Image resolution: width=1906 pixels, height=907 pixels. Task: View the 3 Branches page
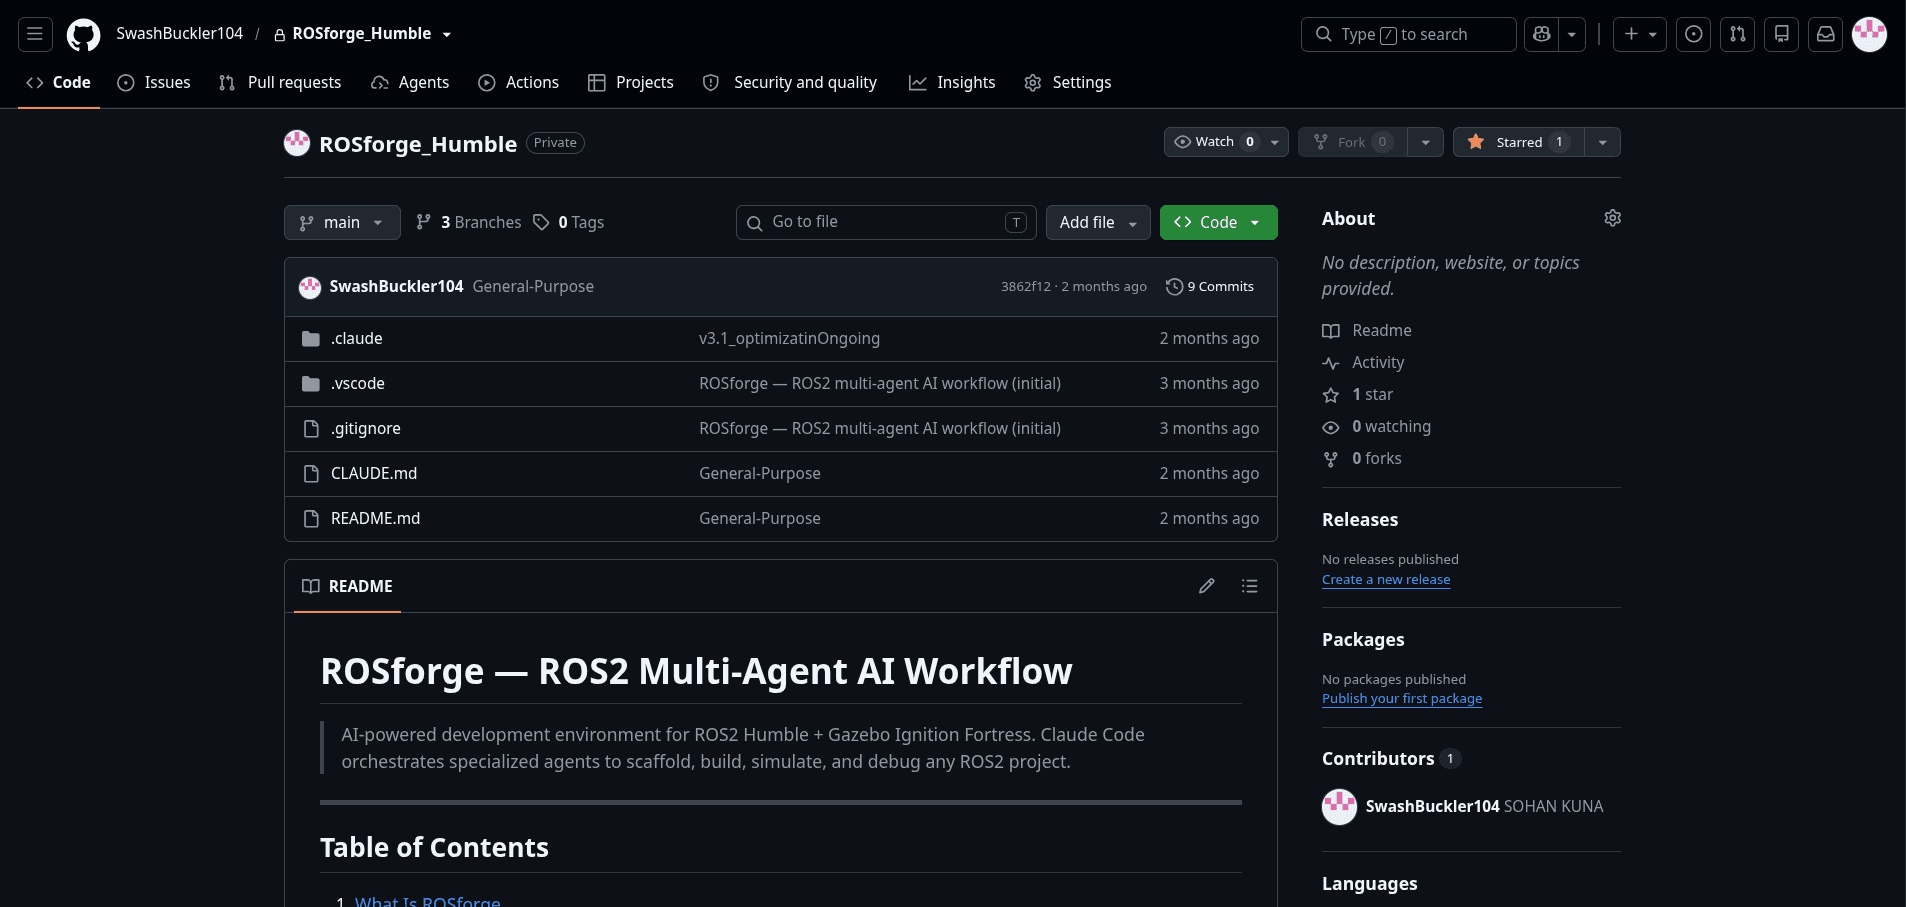tap(469, 222)
